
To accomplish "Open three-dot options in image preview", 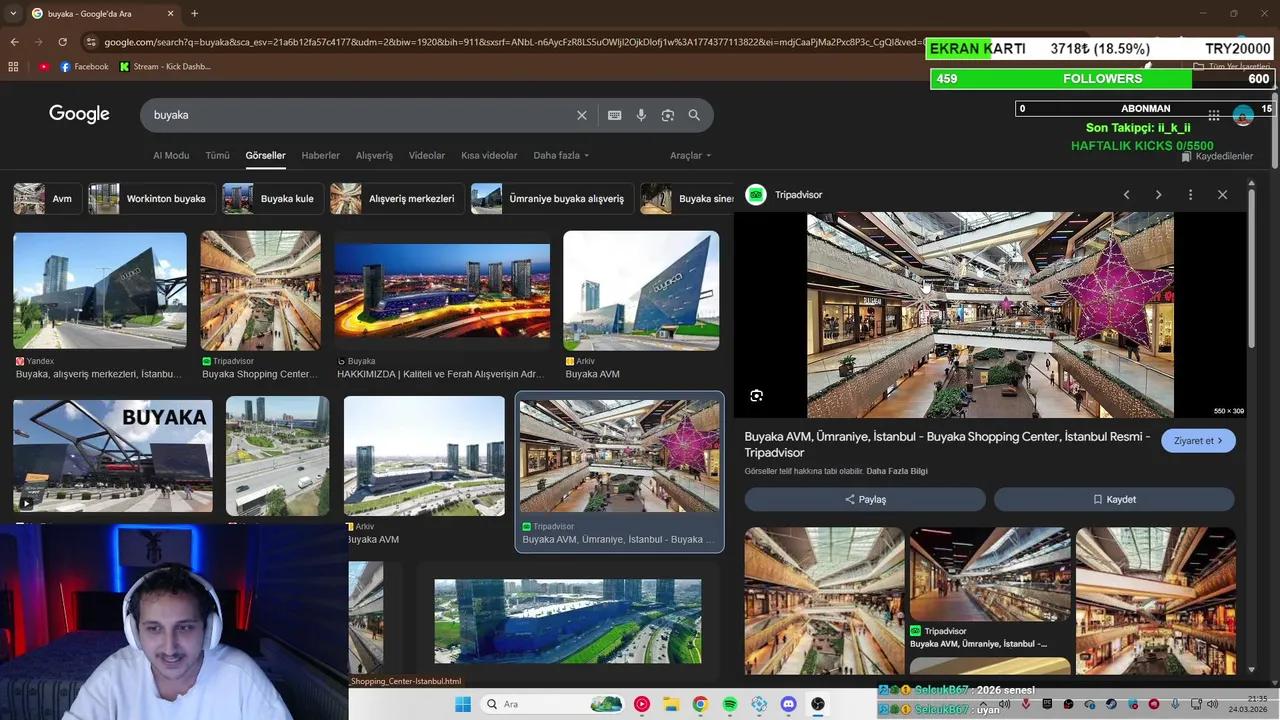I will (1190, 195).
